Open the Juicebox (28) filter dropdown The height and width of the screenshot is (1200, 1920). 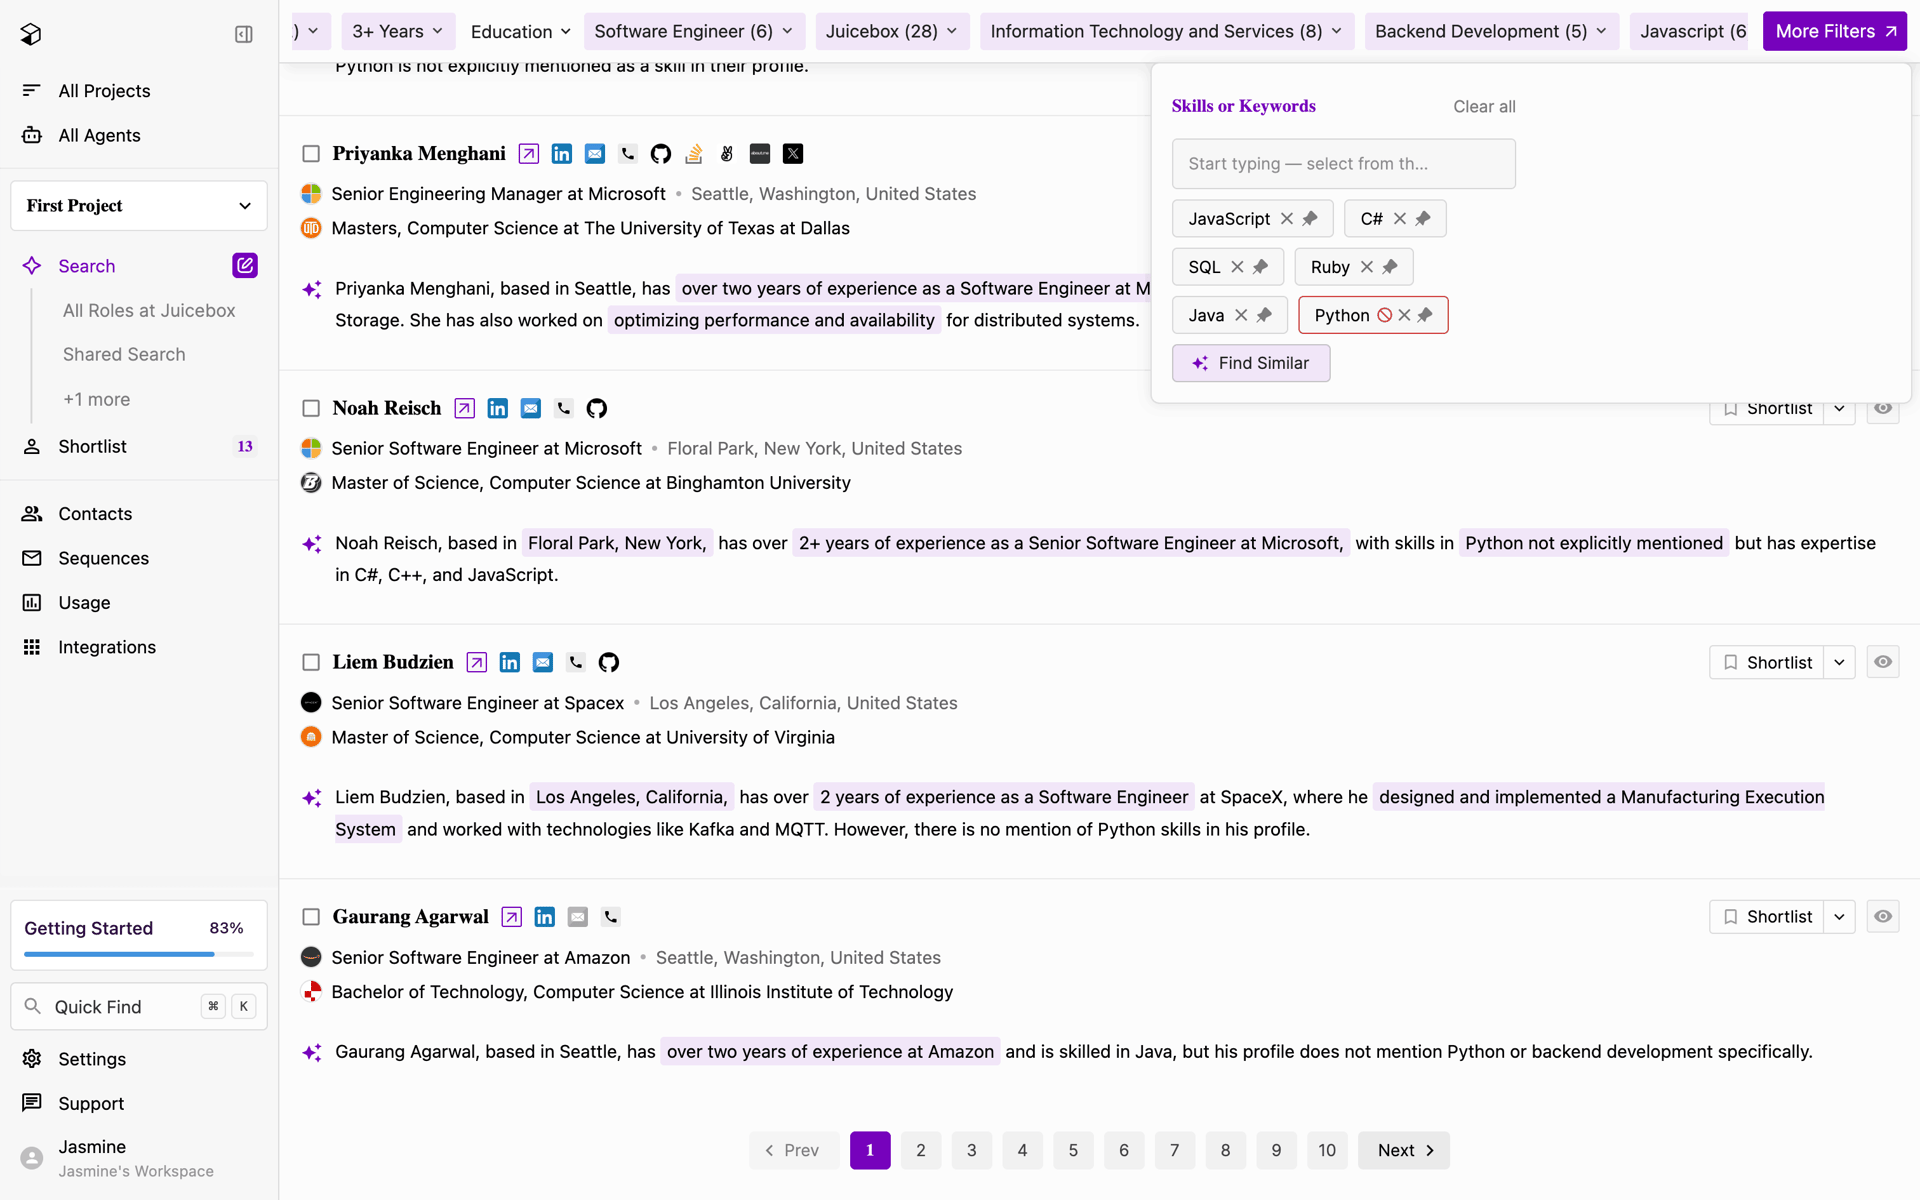point(892,32)
